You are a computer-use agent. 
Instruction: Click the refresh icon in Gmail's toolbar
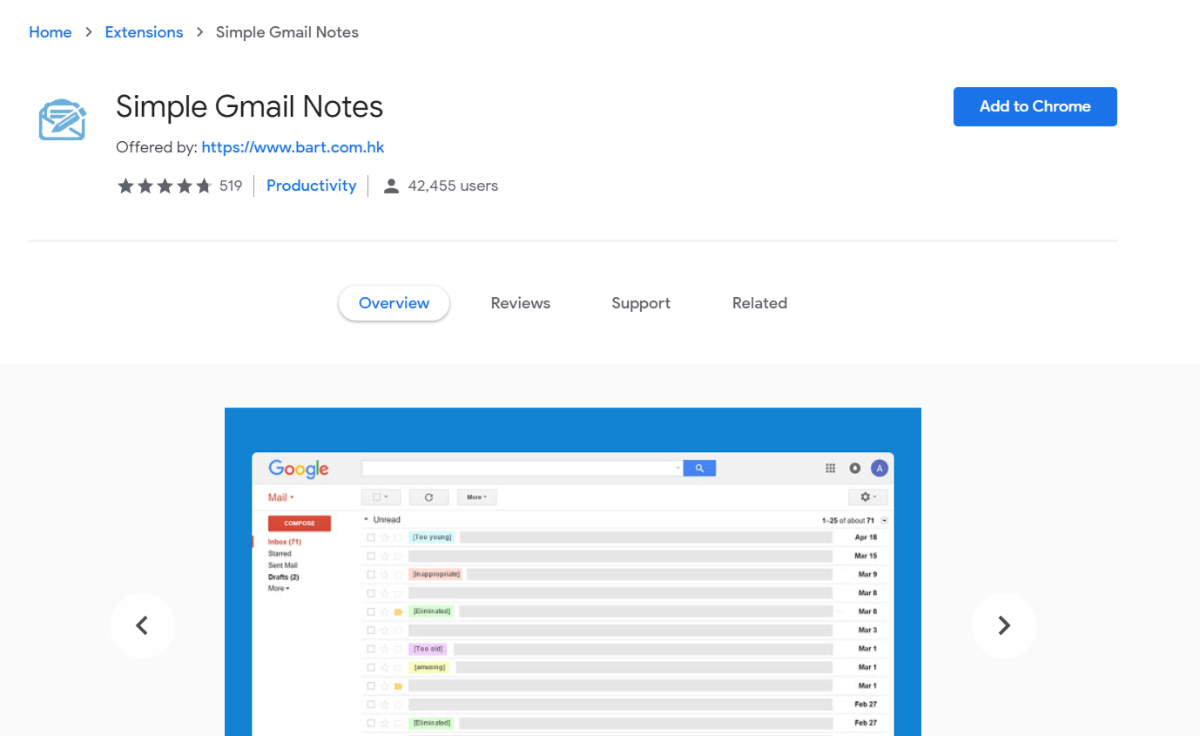429,497
